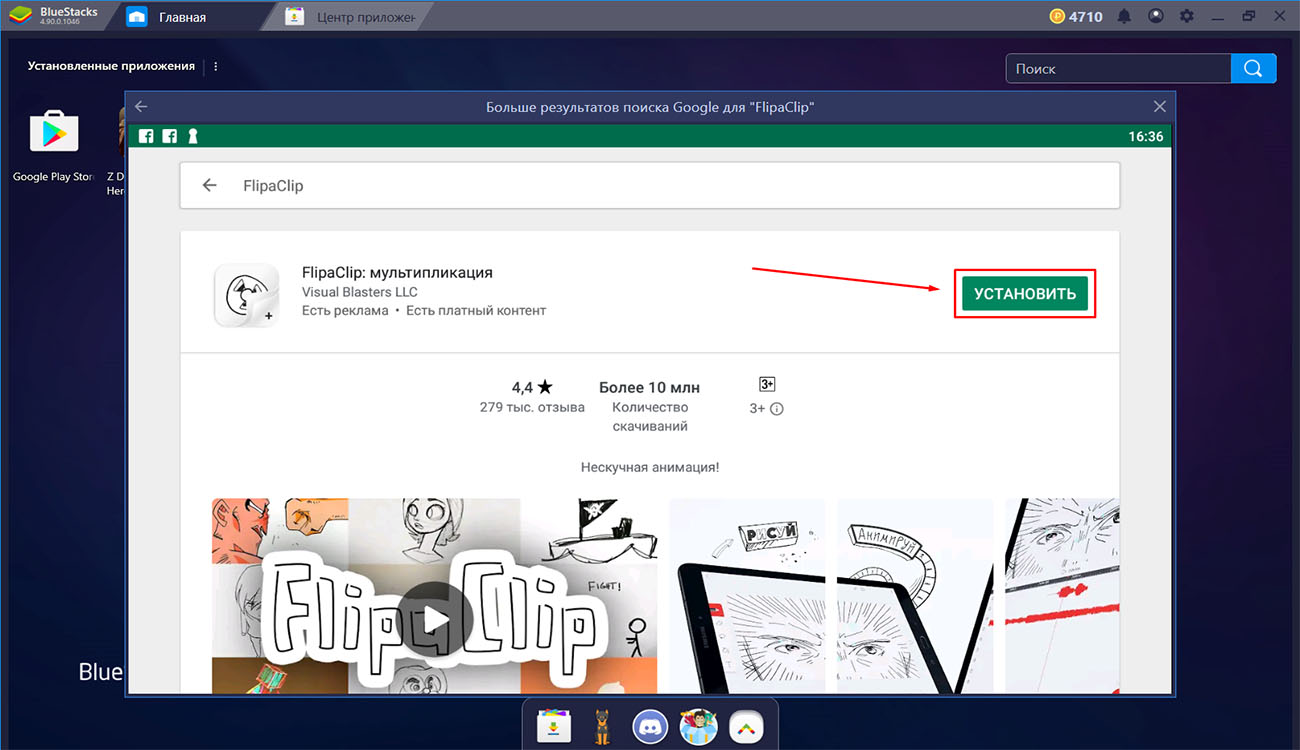Screen dimensions: 1300x750
Task: Open the download app center dock icon
Action: point(554,727)
